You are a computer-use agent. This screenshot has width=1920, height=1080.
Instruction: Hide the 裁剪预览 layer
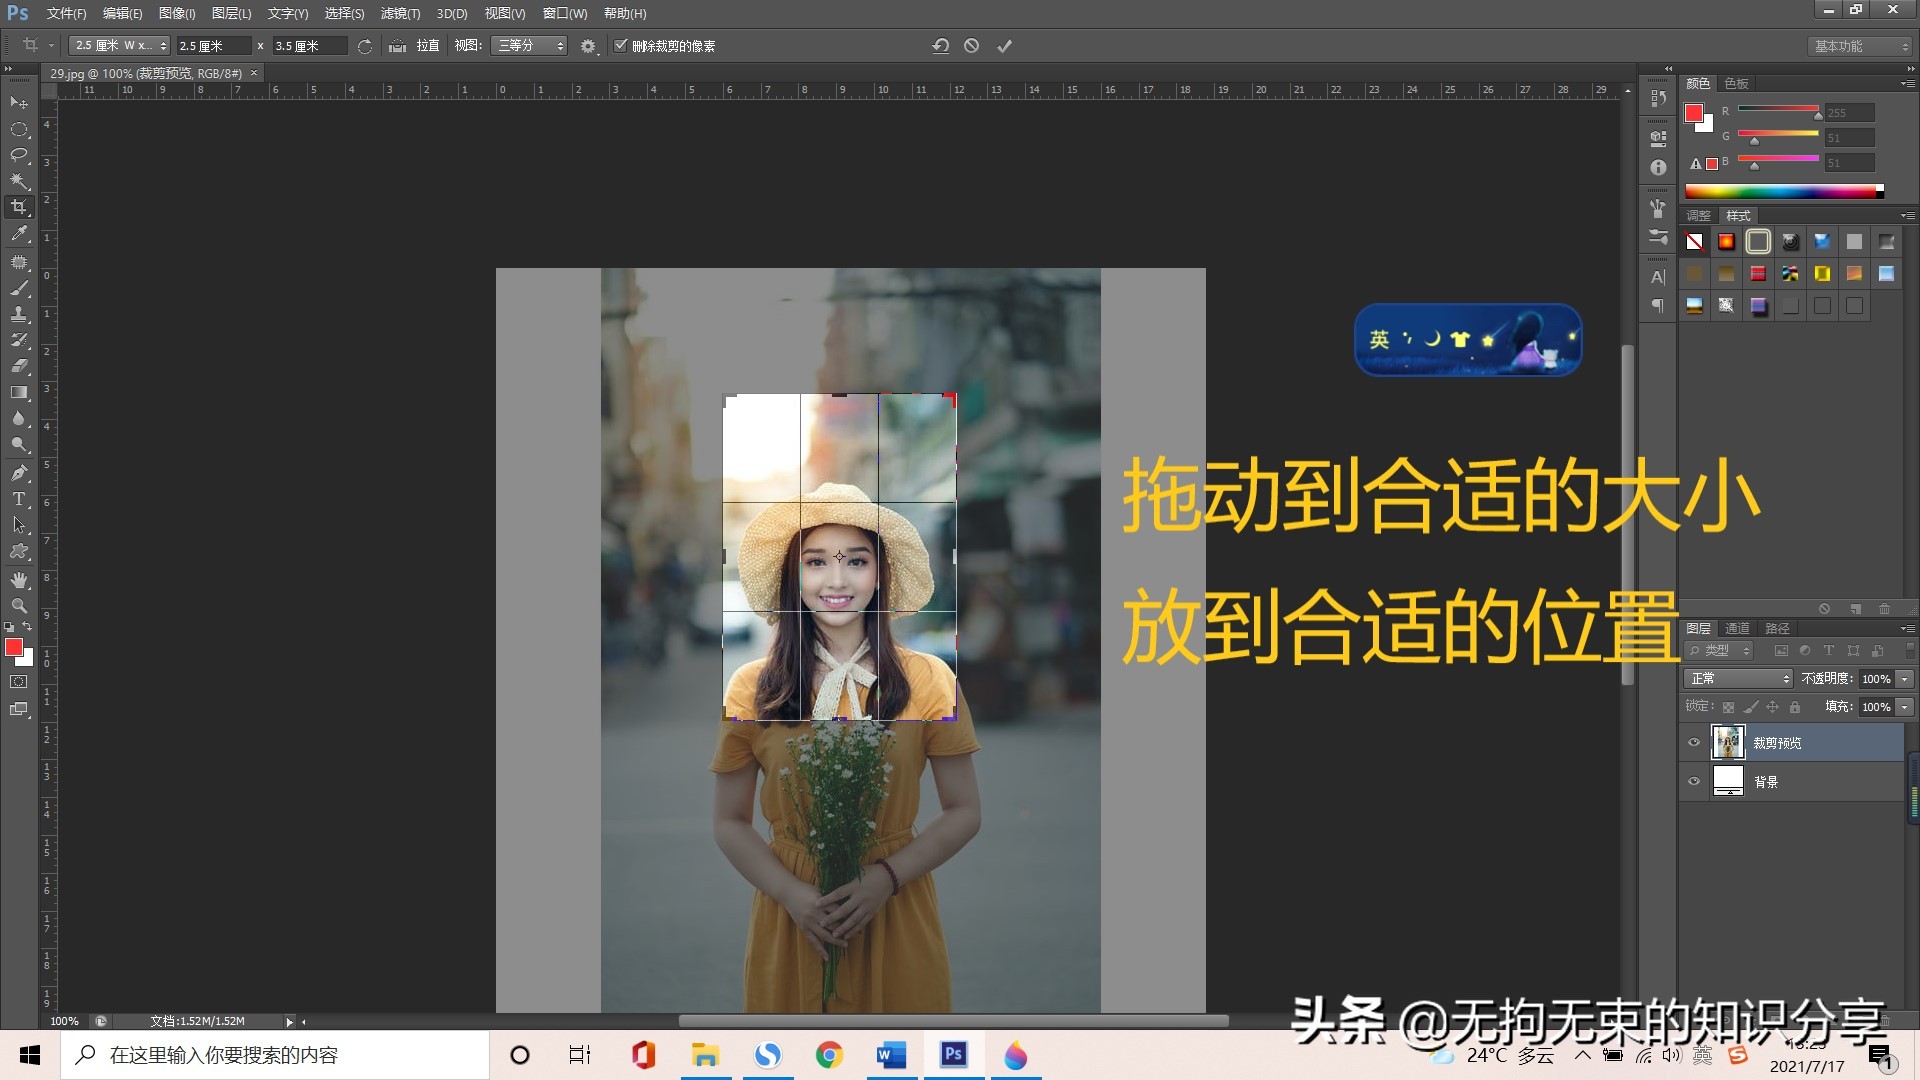1694,742
